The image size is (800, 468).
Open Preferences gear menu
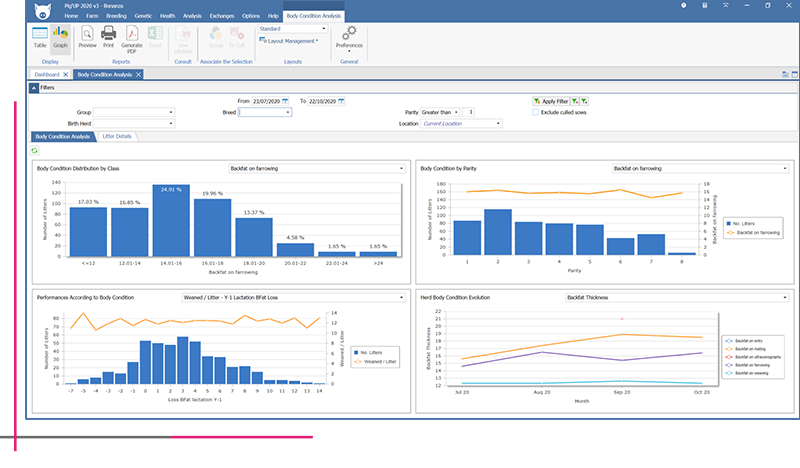point(349,38)
